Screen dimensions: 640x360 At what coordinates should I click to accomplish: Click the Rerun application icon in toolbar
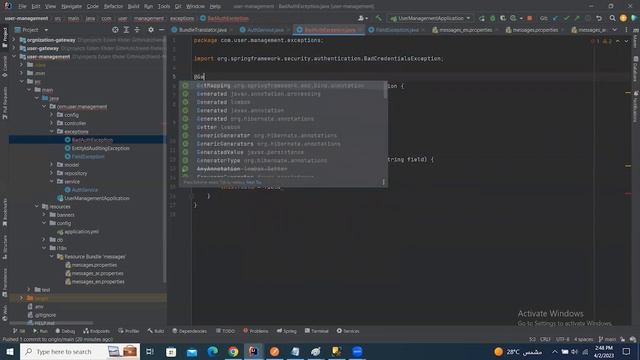(482, 18)
